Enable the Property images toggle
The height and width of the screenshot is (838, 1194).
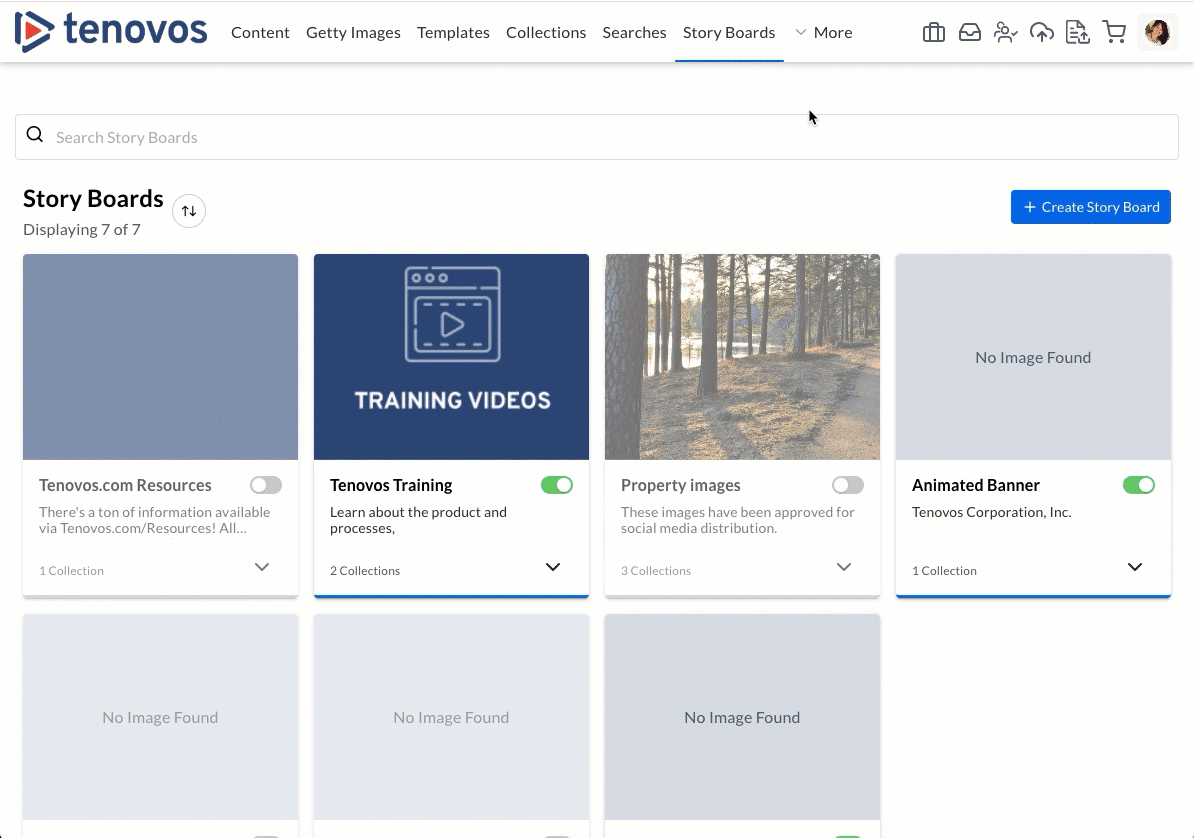click(x=848, y=485)
